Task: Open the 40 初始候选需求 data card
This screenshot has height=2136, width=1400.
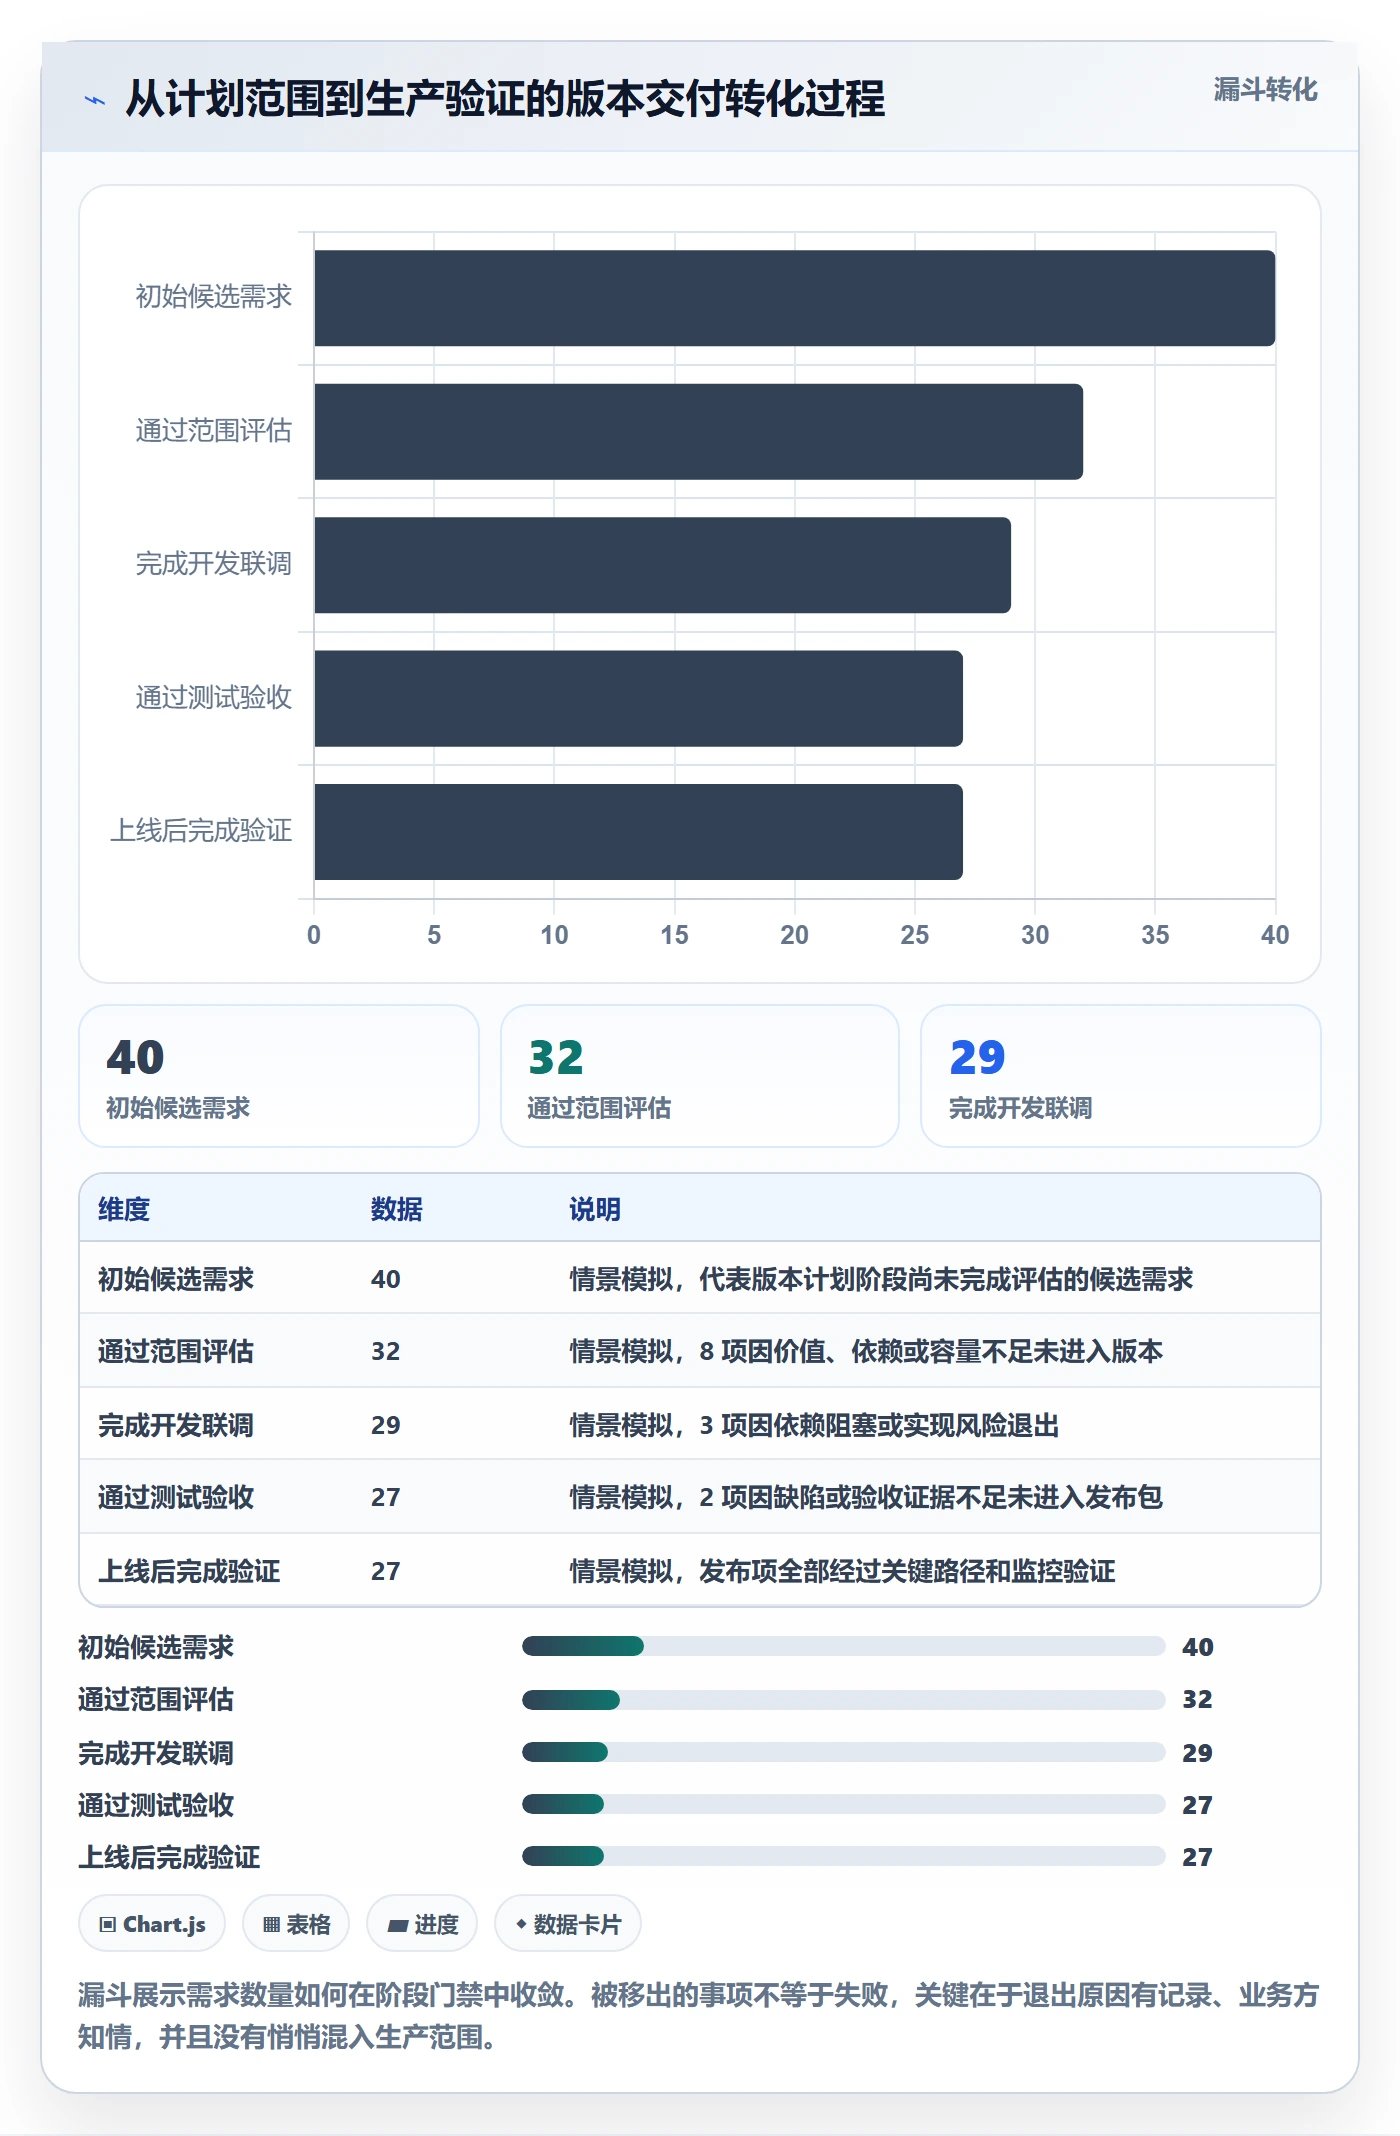Action: (279, 1076)
